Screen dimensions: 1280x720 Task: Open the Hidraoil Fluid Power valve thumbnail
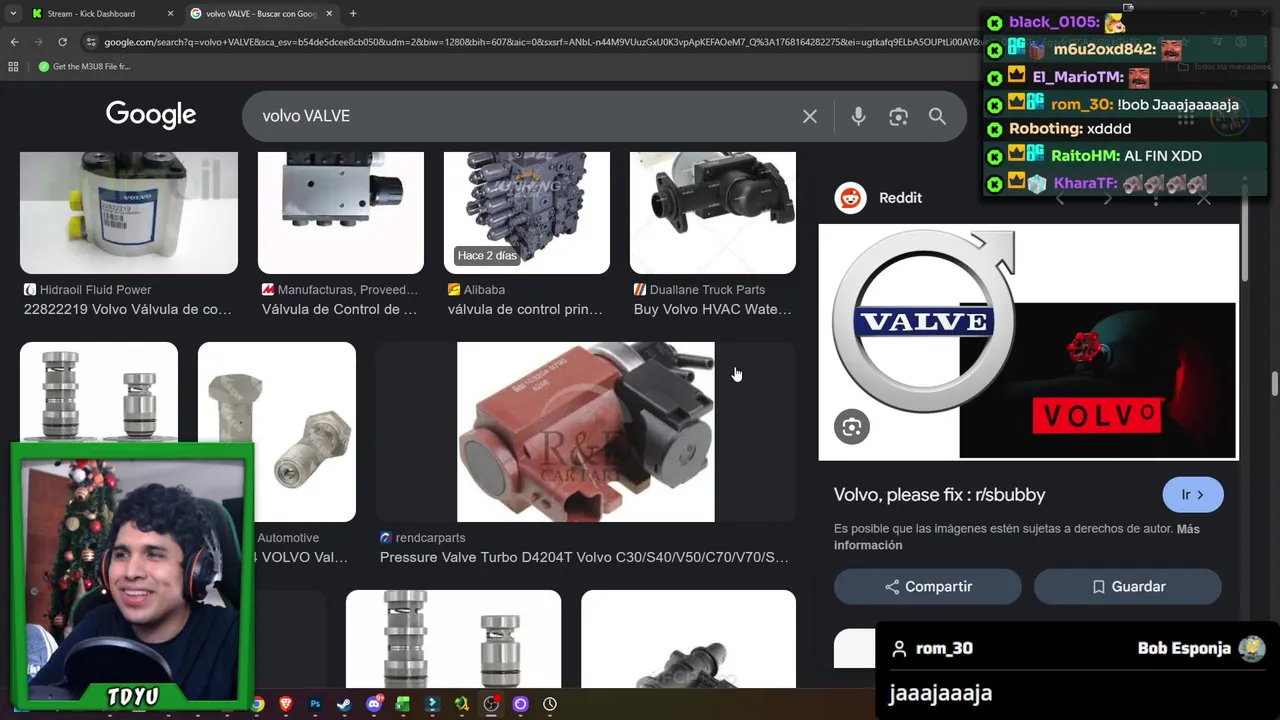tap(129, 212)
